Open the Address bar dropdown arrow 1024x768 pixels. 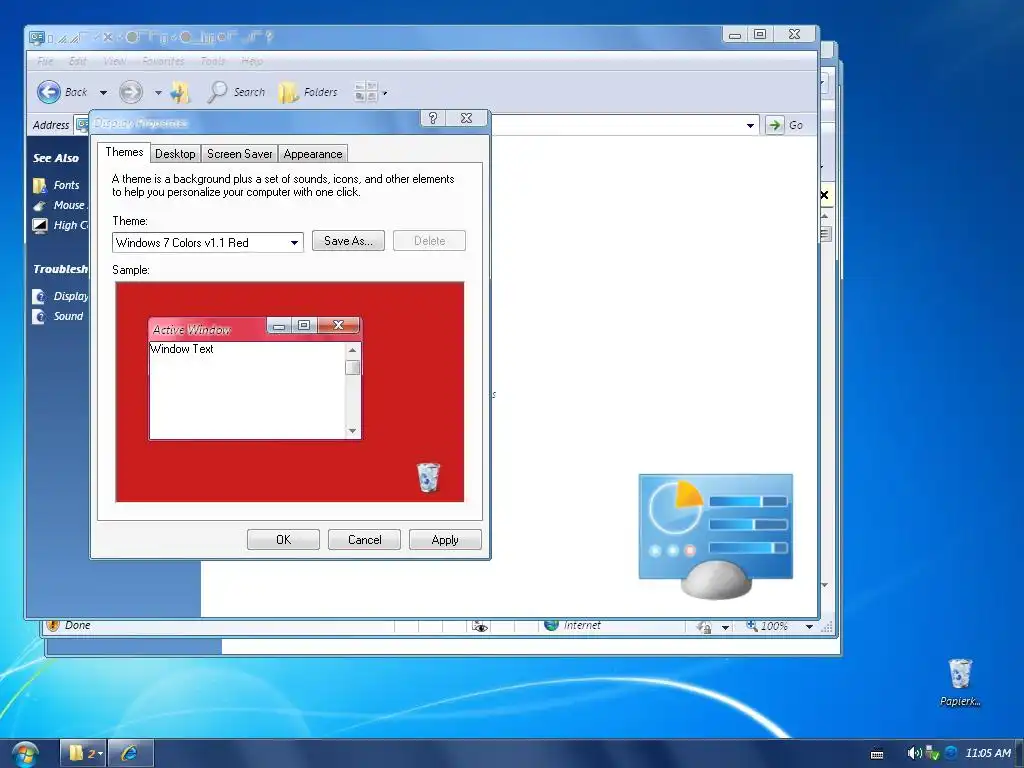pos(750,125)
